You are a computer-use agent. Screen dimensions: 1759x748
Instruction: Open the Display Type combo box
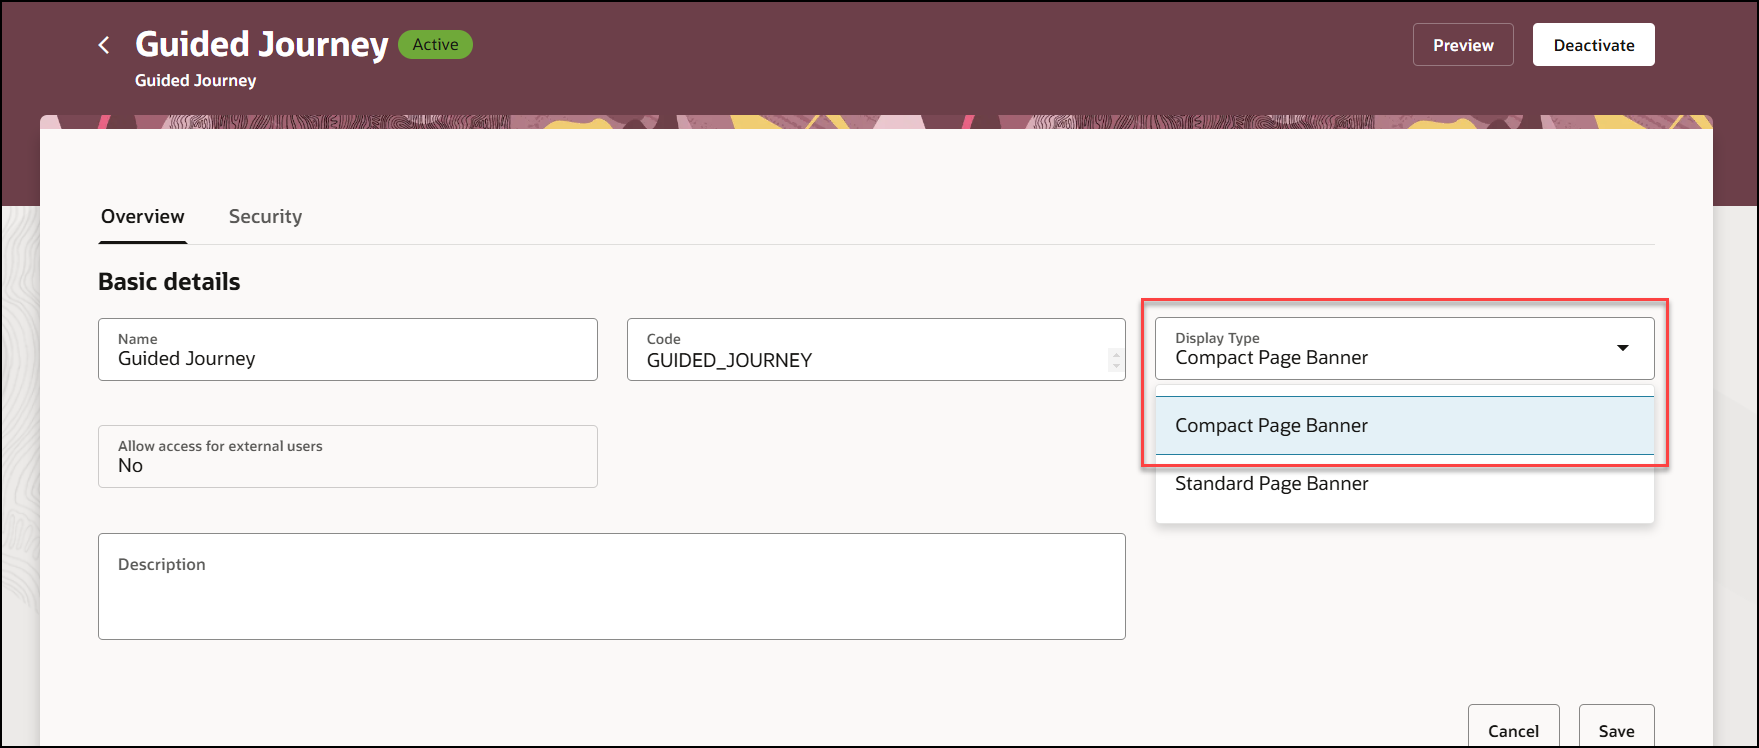point(1405,348)
